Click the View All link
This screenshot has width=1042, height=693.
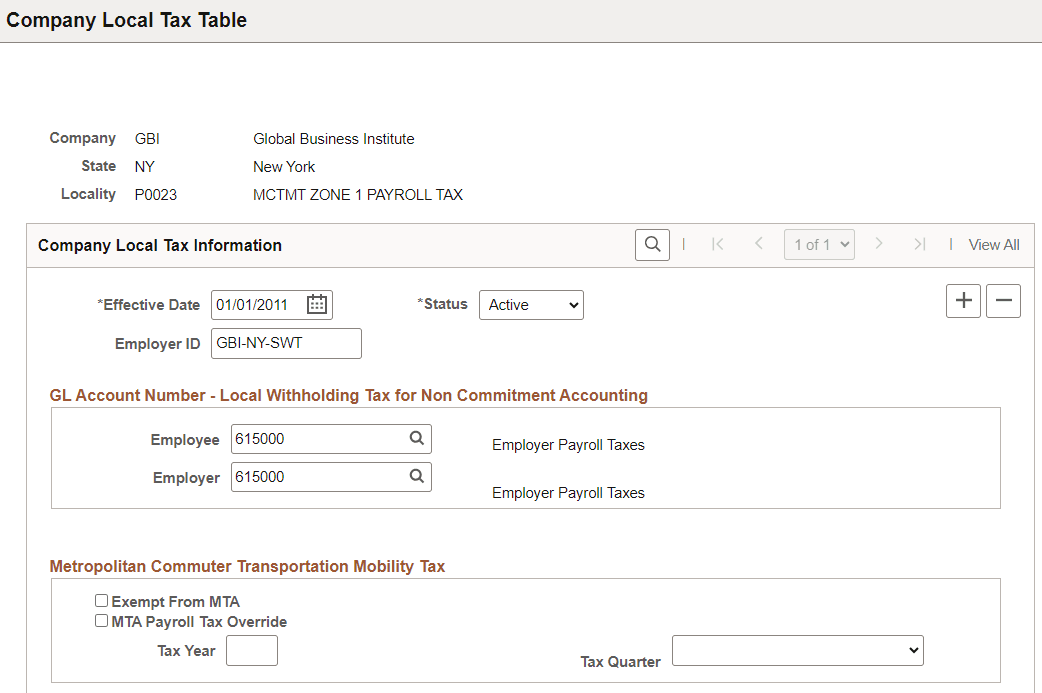(x=993, y=244)
